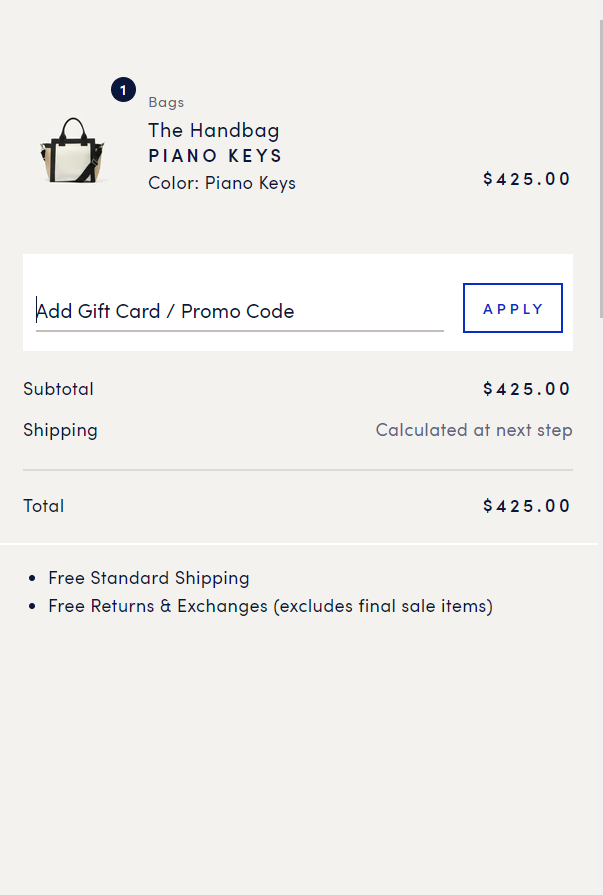Image resolution: width=603 pixels, height=895 pixels.
Task: Click the Bags category label
Action: pos(166,102)
